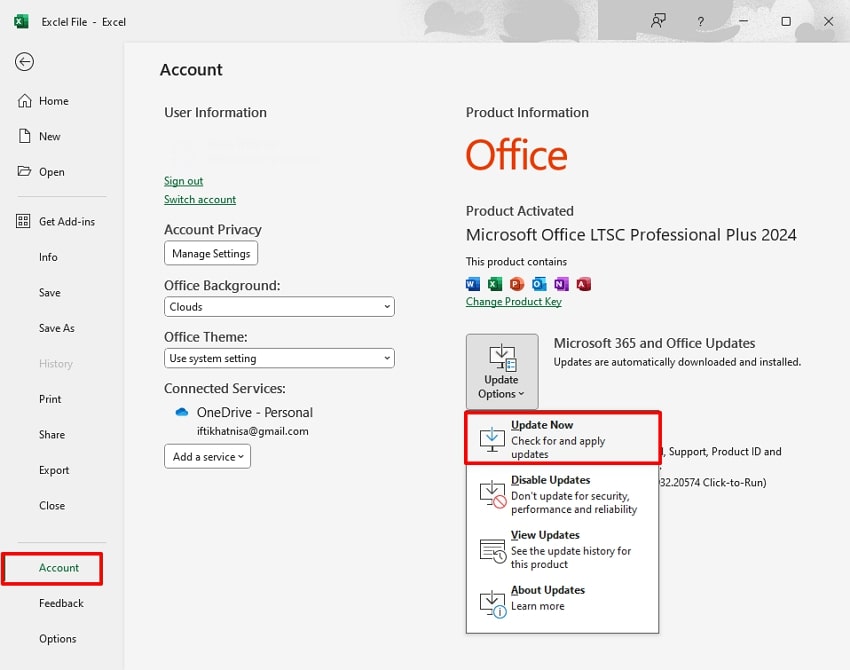Click the Word app icon

click(473, 284)
